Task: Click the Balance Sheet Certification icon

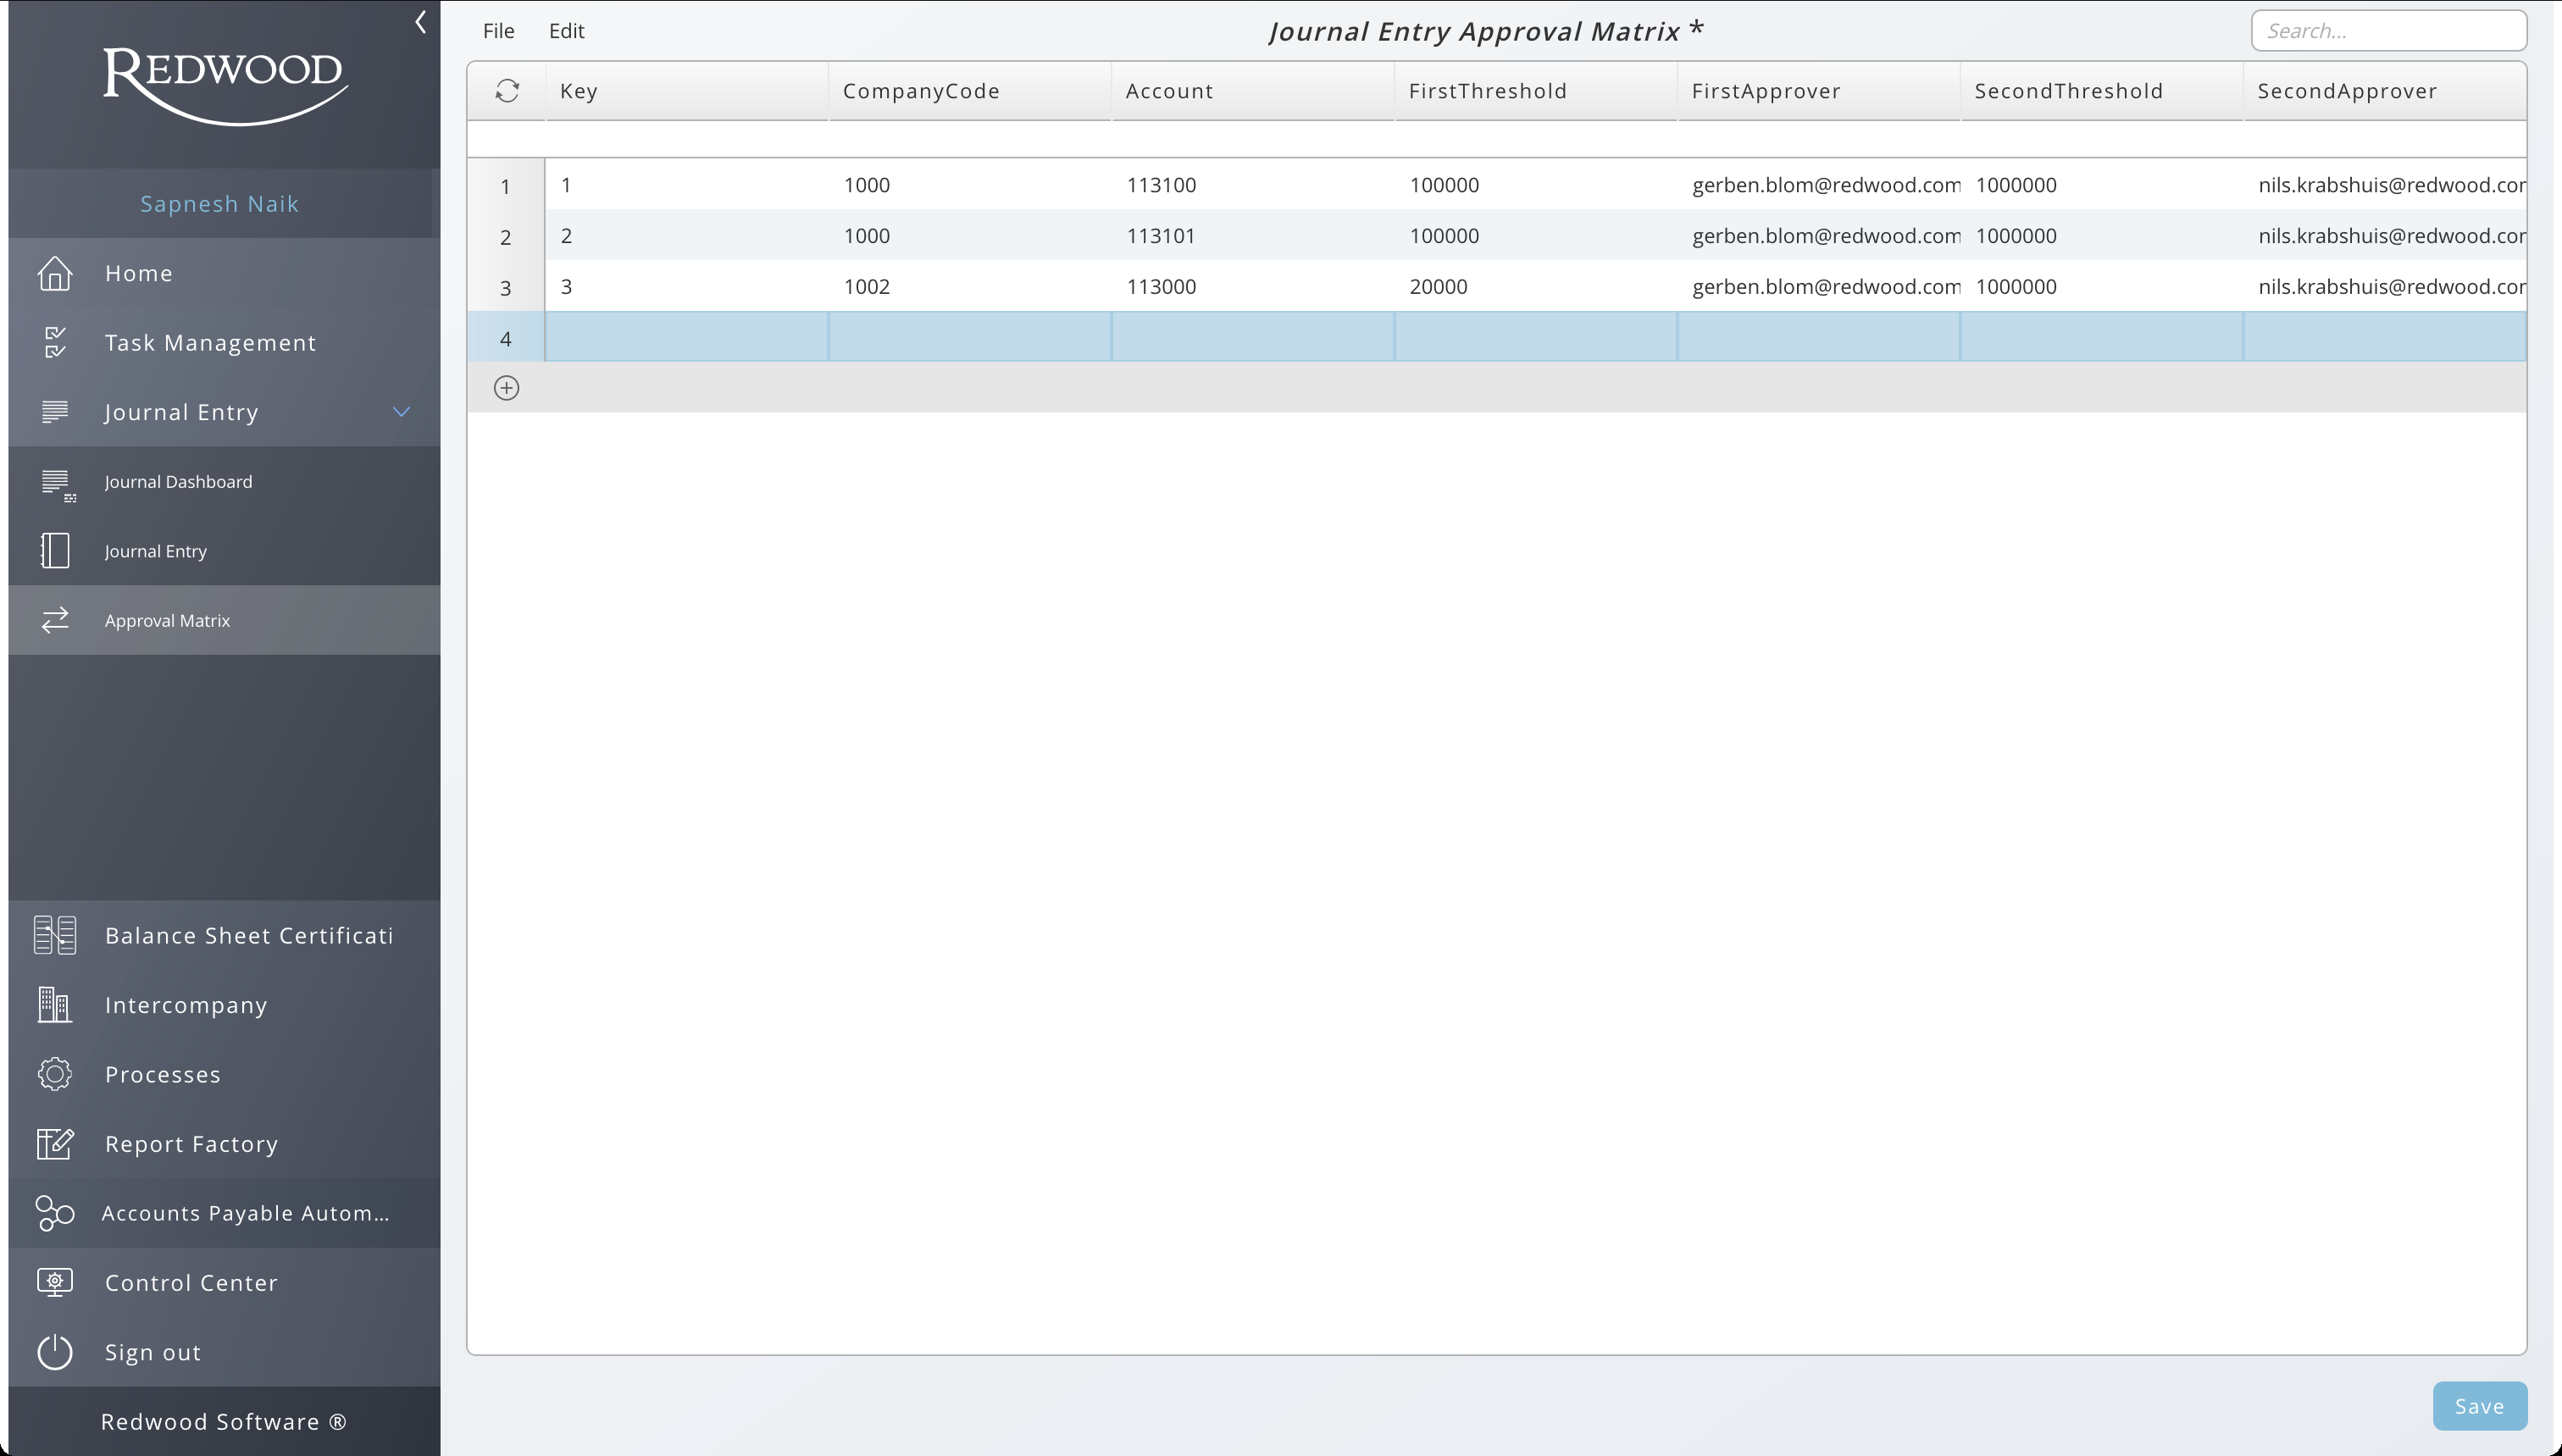Action: click(55, 935)
